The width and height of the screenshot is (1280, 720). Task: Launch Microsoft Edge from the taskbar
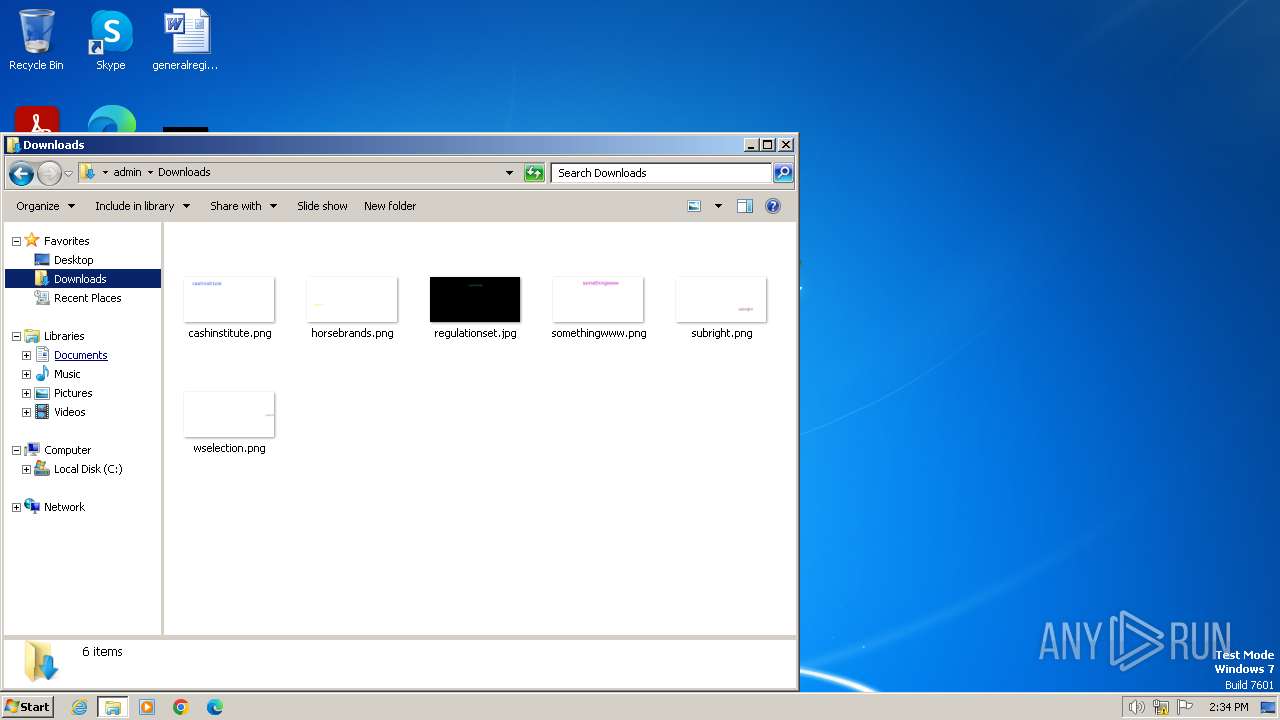click(x=215, y=707)
